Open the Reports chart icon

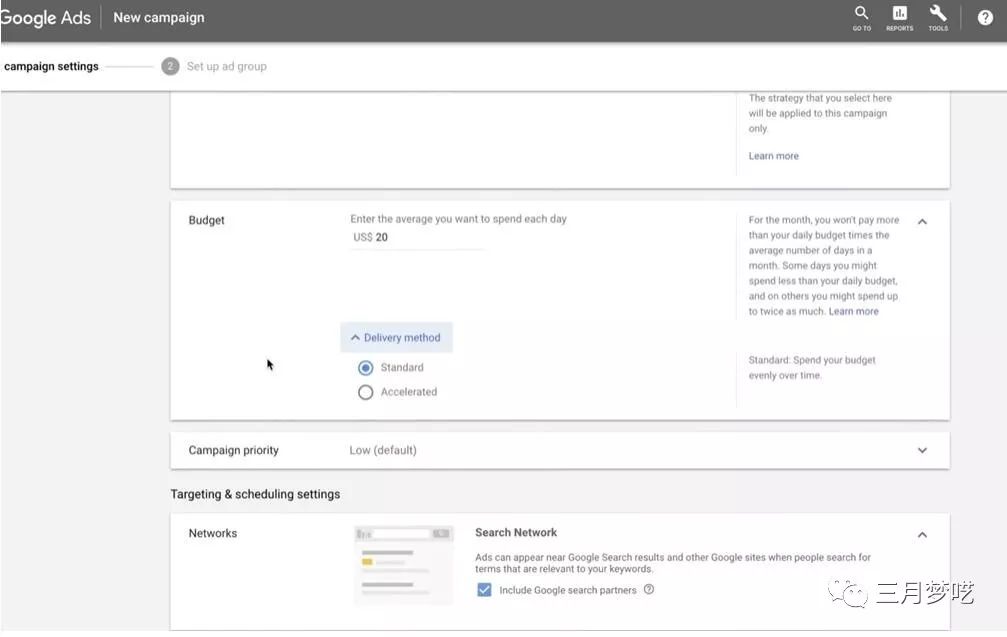tap(899, 16)
